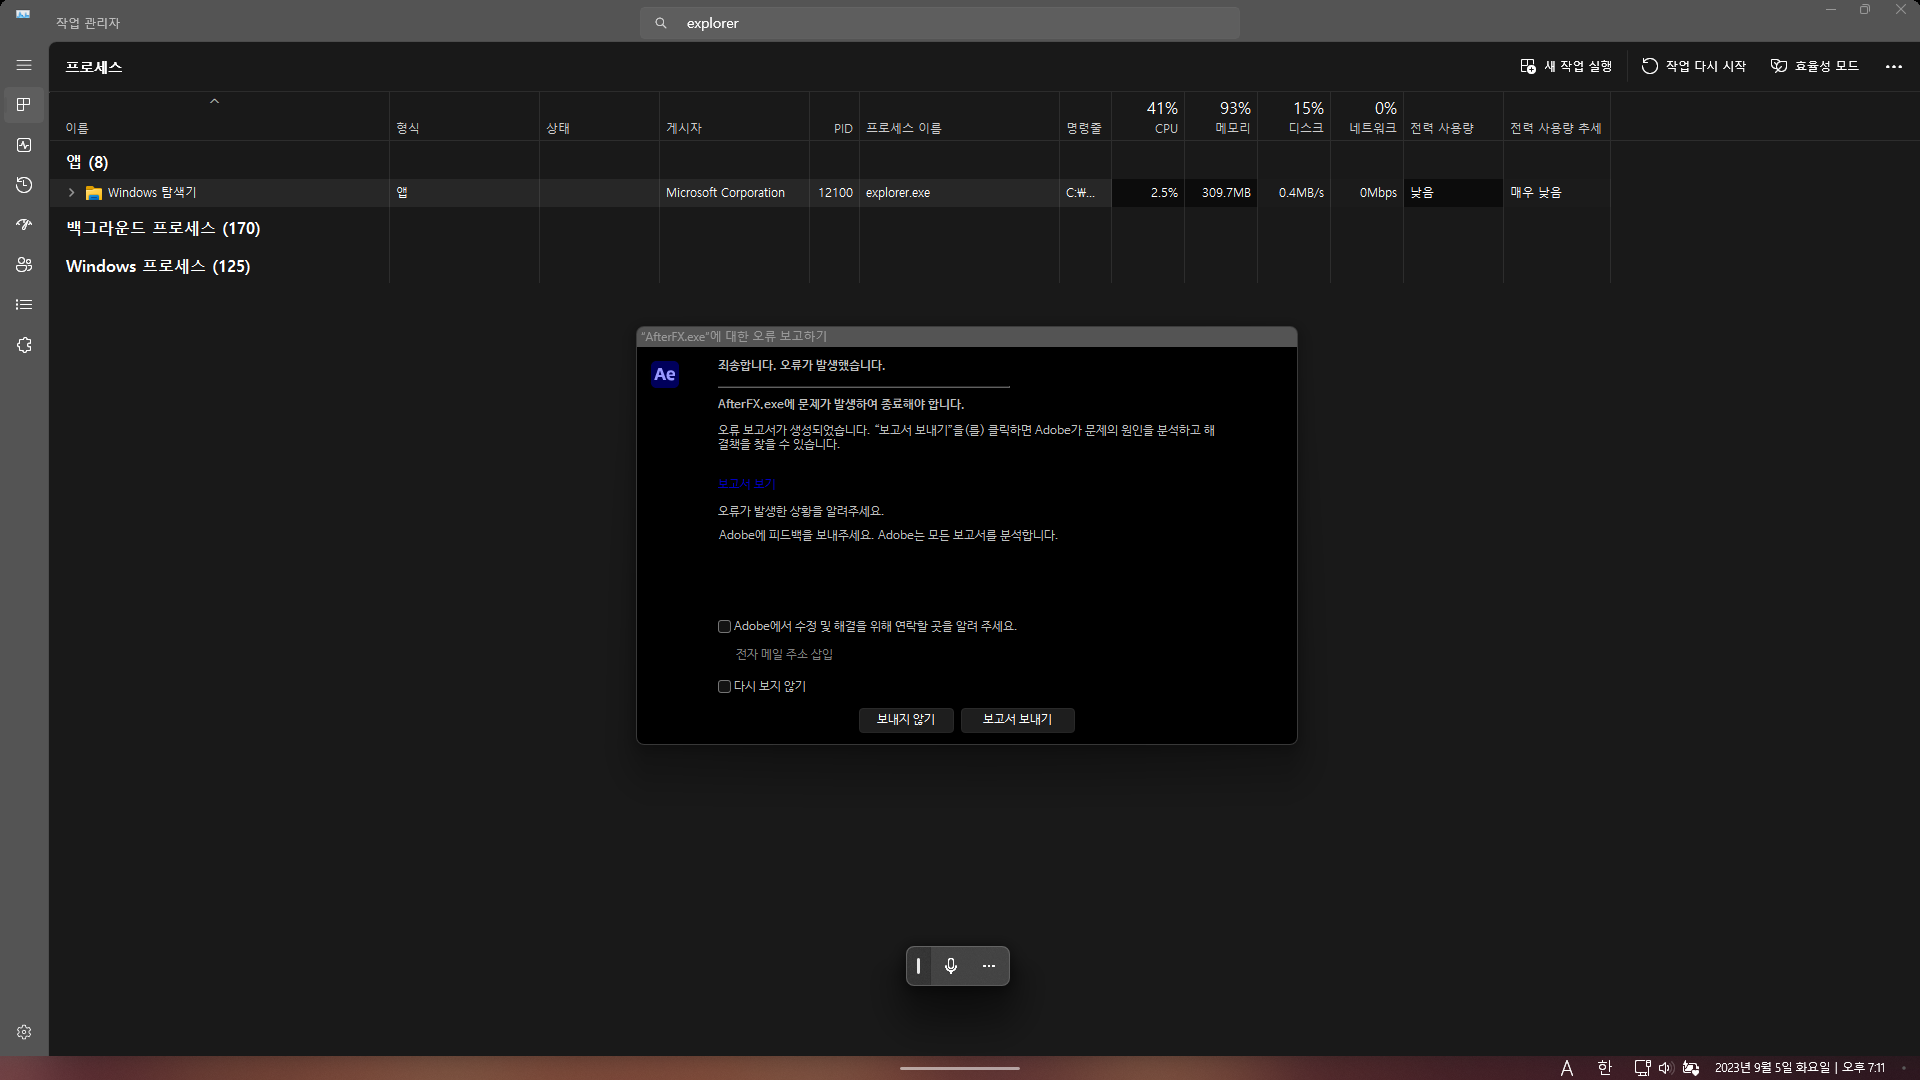This screenshot has height=1080, width=1920.
Task: Open the Users panel
Action: coord(23,265)
